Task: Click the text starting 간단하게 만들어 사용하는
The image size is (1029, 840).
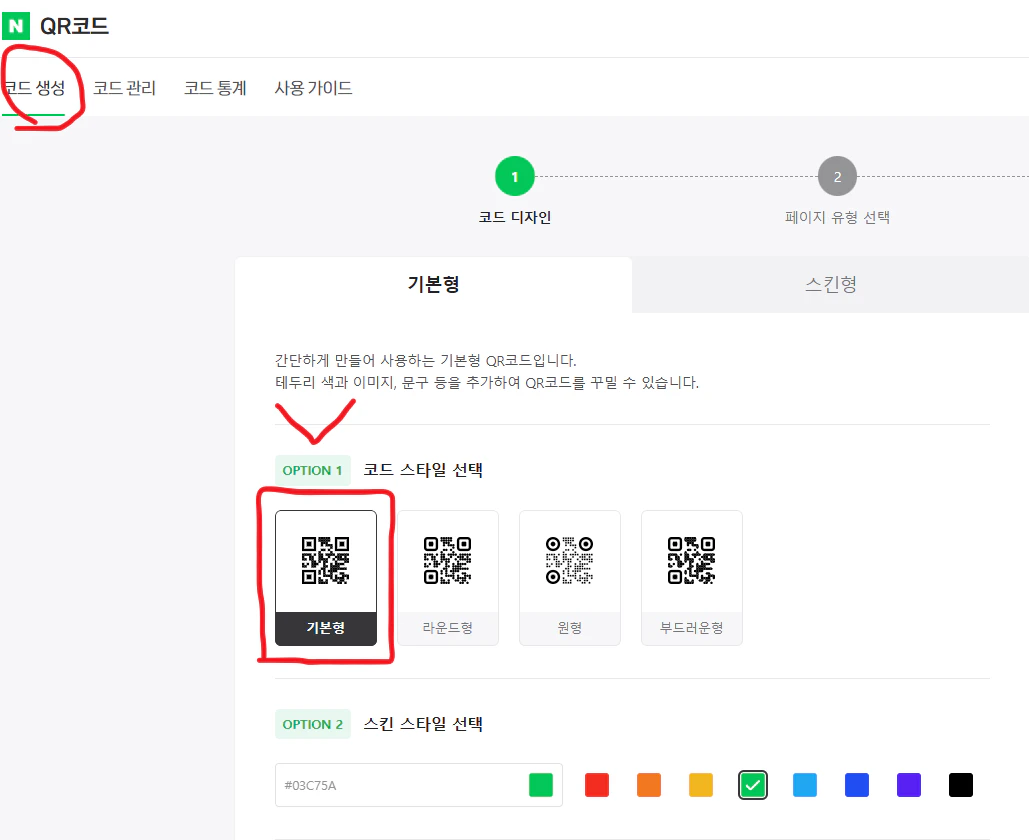Action: (425, 360)
